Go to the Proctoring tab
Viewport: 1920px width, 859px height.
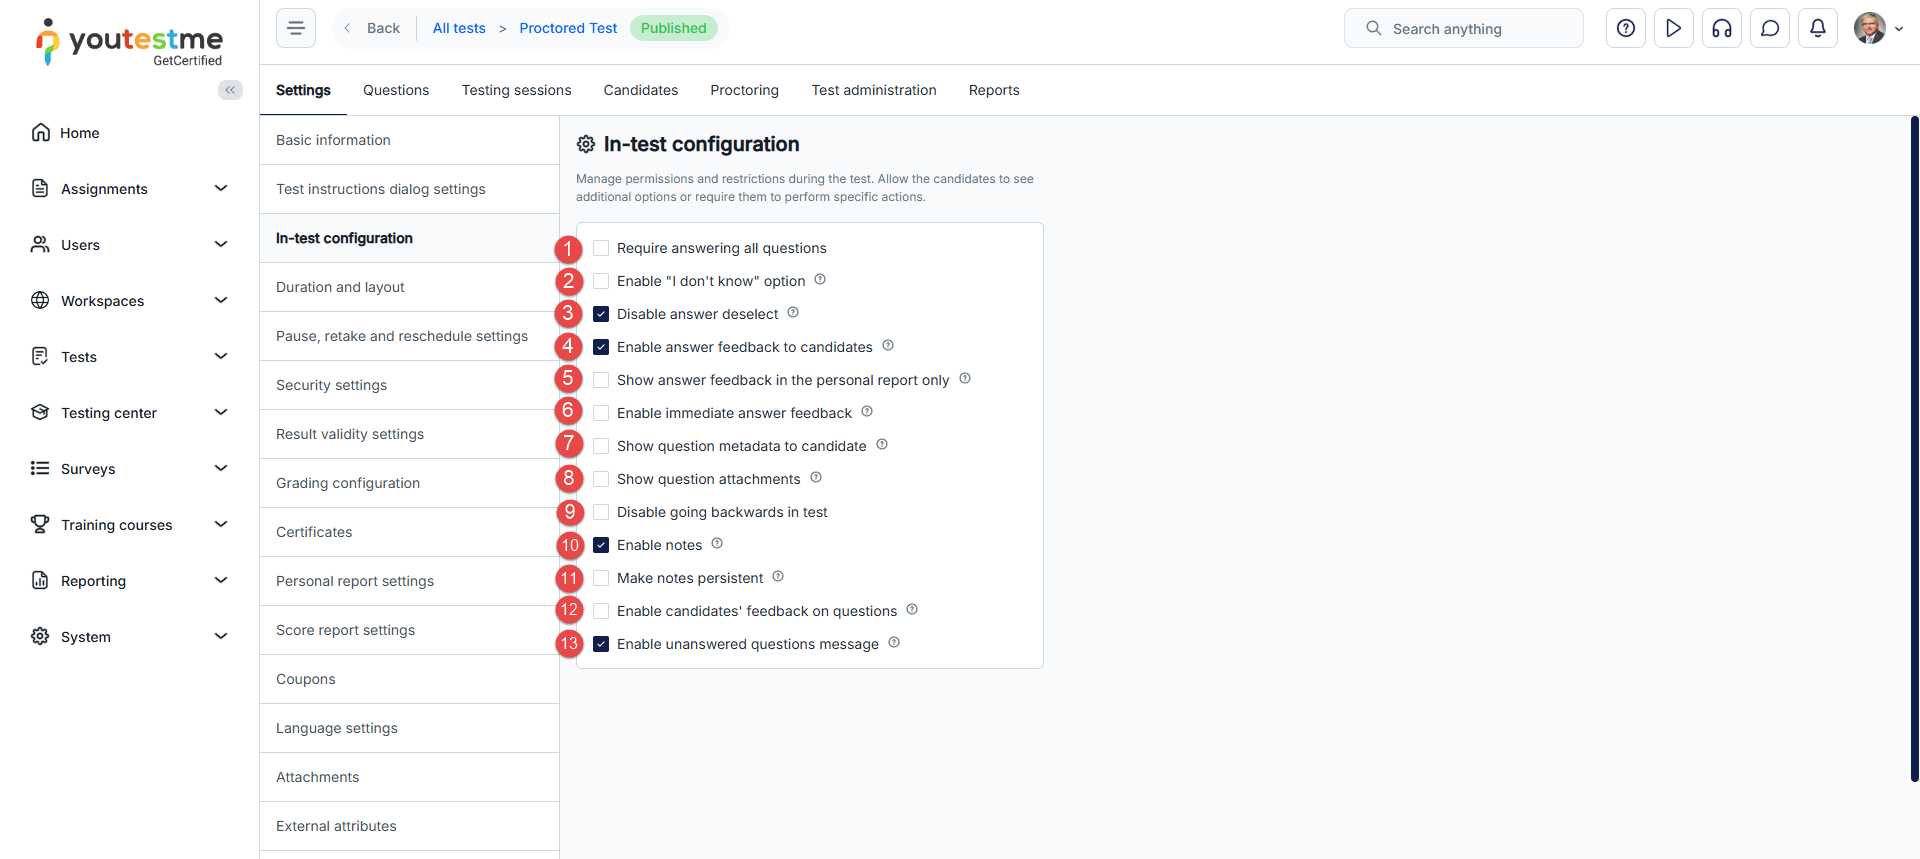745,90
